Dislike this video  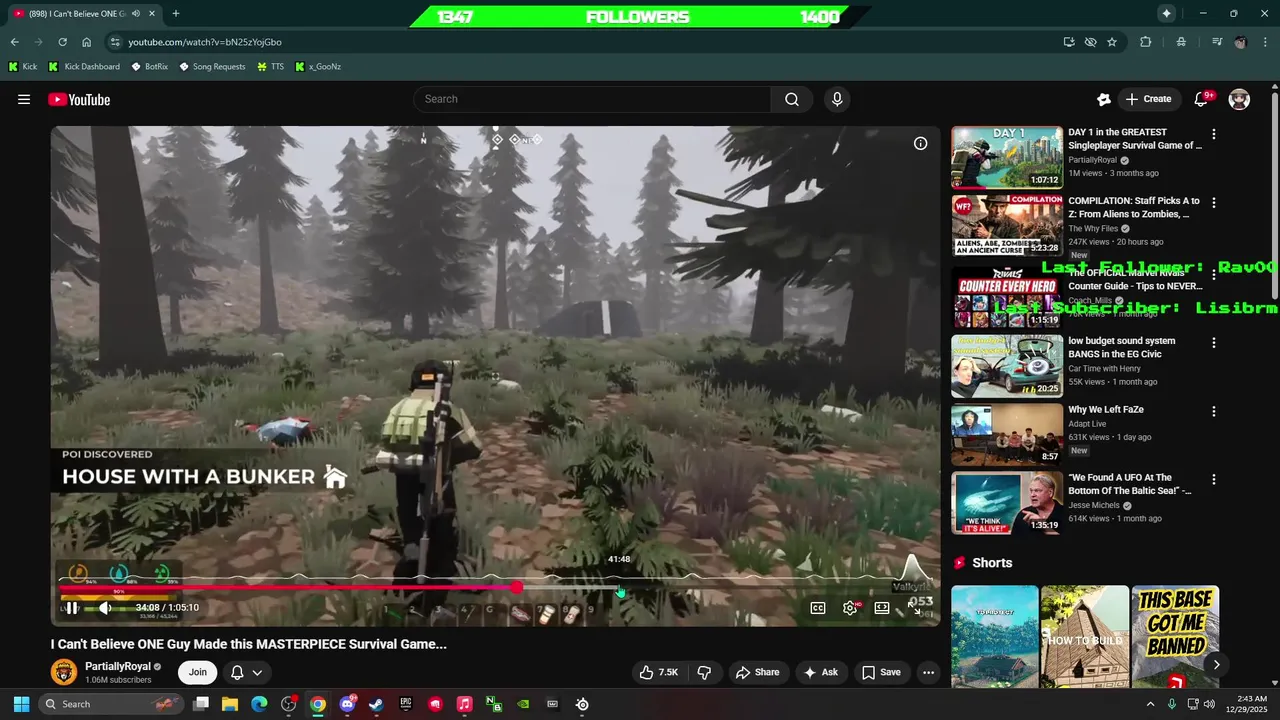704,672
